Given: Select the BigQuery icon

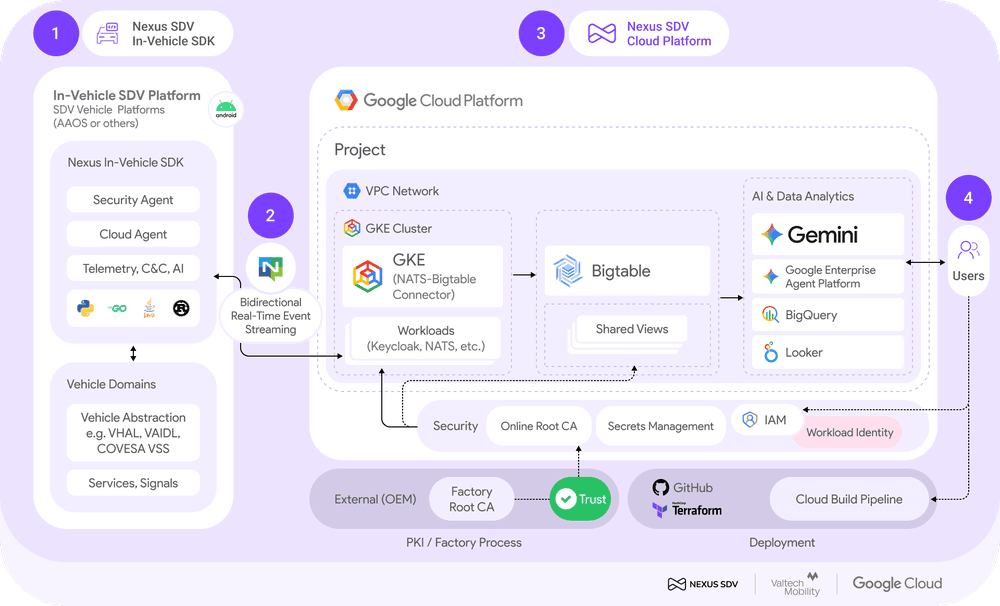Looking at the screenshot, I should pyautogui.click(x=770, y=314).
